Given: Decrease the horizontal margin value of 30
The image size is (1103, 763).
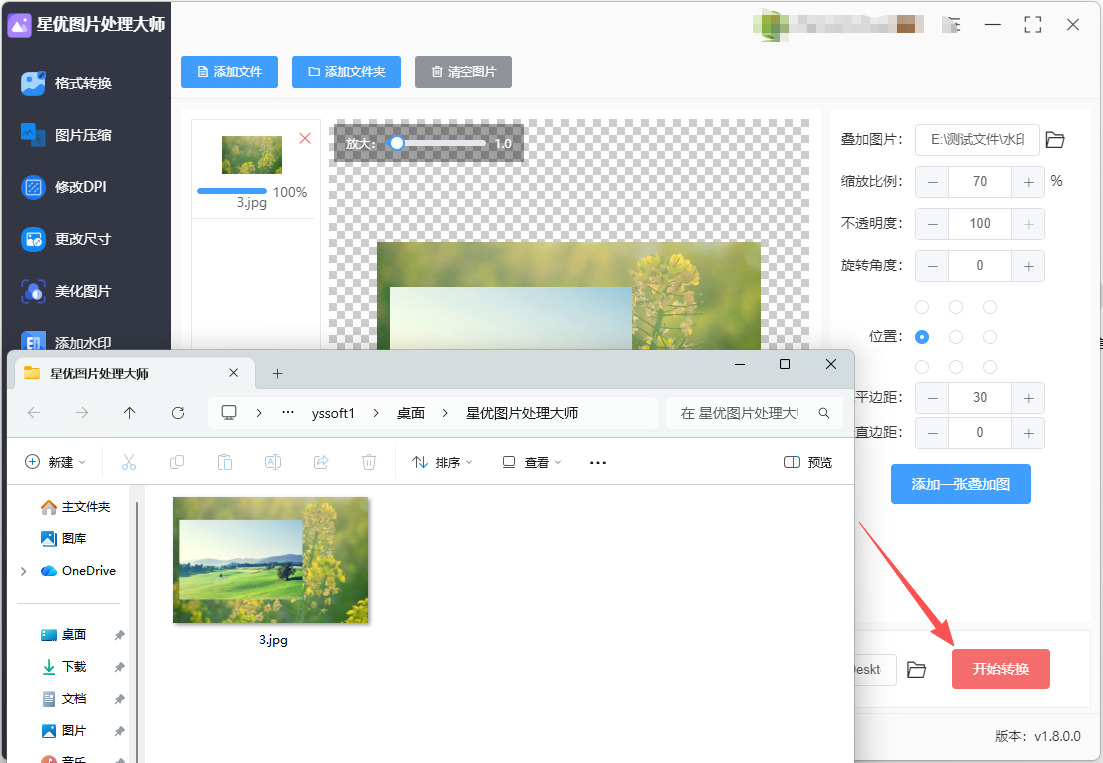Looking at the screenshot, I should click(x=932, y=398).
